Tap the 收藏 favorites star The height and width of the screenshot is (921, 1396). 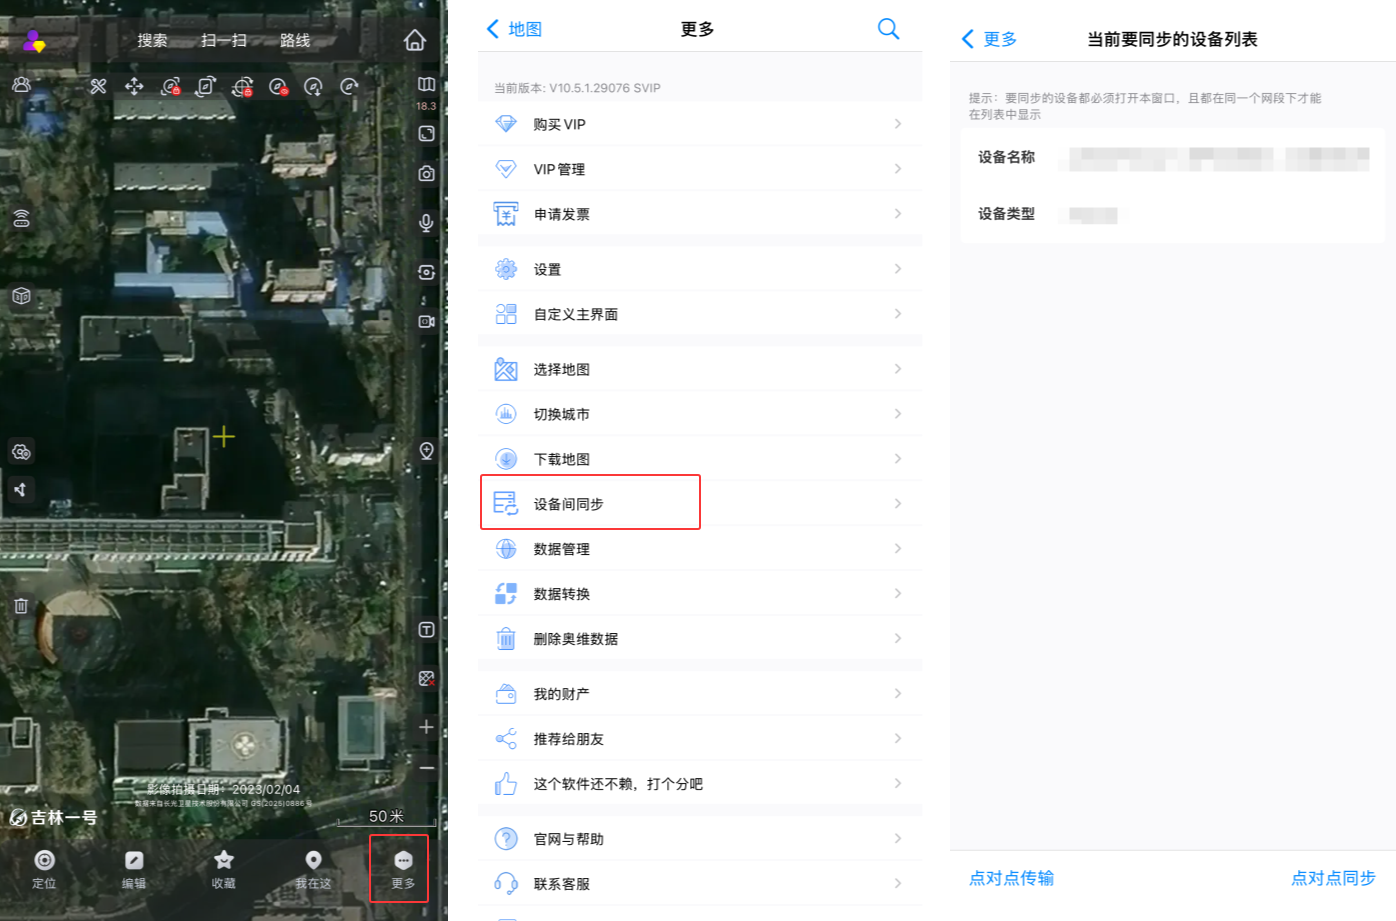(223, 868)
